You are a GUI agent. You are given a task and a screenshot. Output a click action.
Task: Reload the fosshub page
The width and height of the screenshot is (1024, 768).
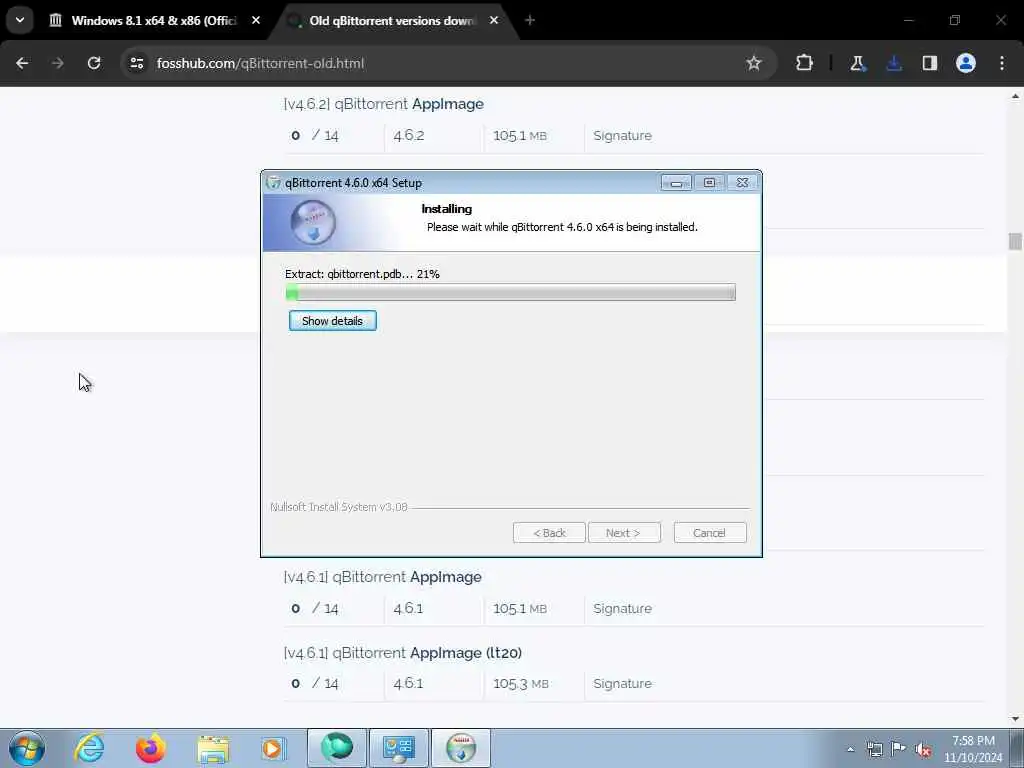pos(94,63)
